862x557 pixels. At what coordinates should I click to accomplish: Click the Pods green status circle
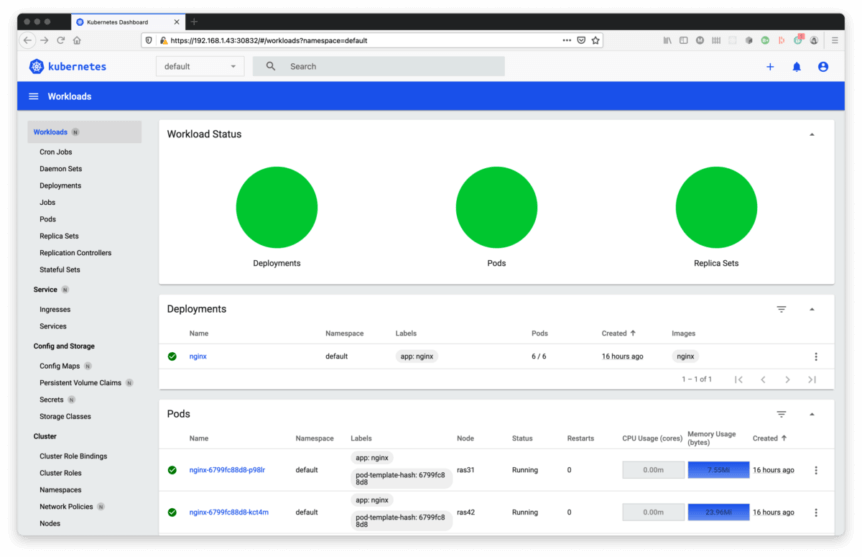(x=496, y=207)
